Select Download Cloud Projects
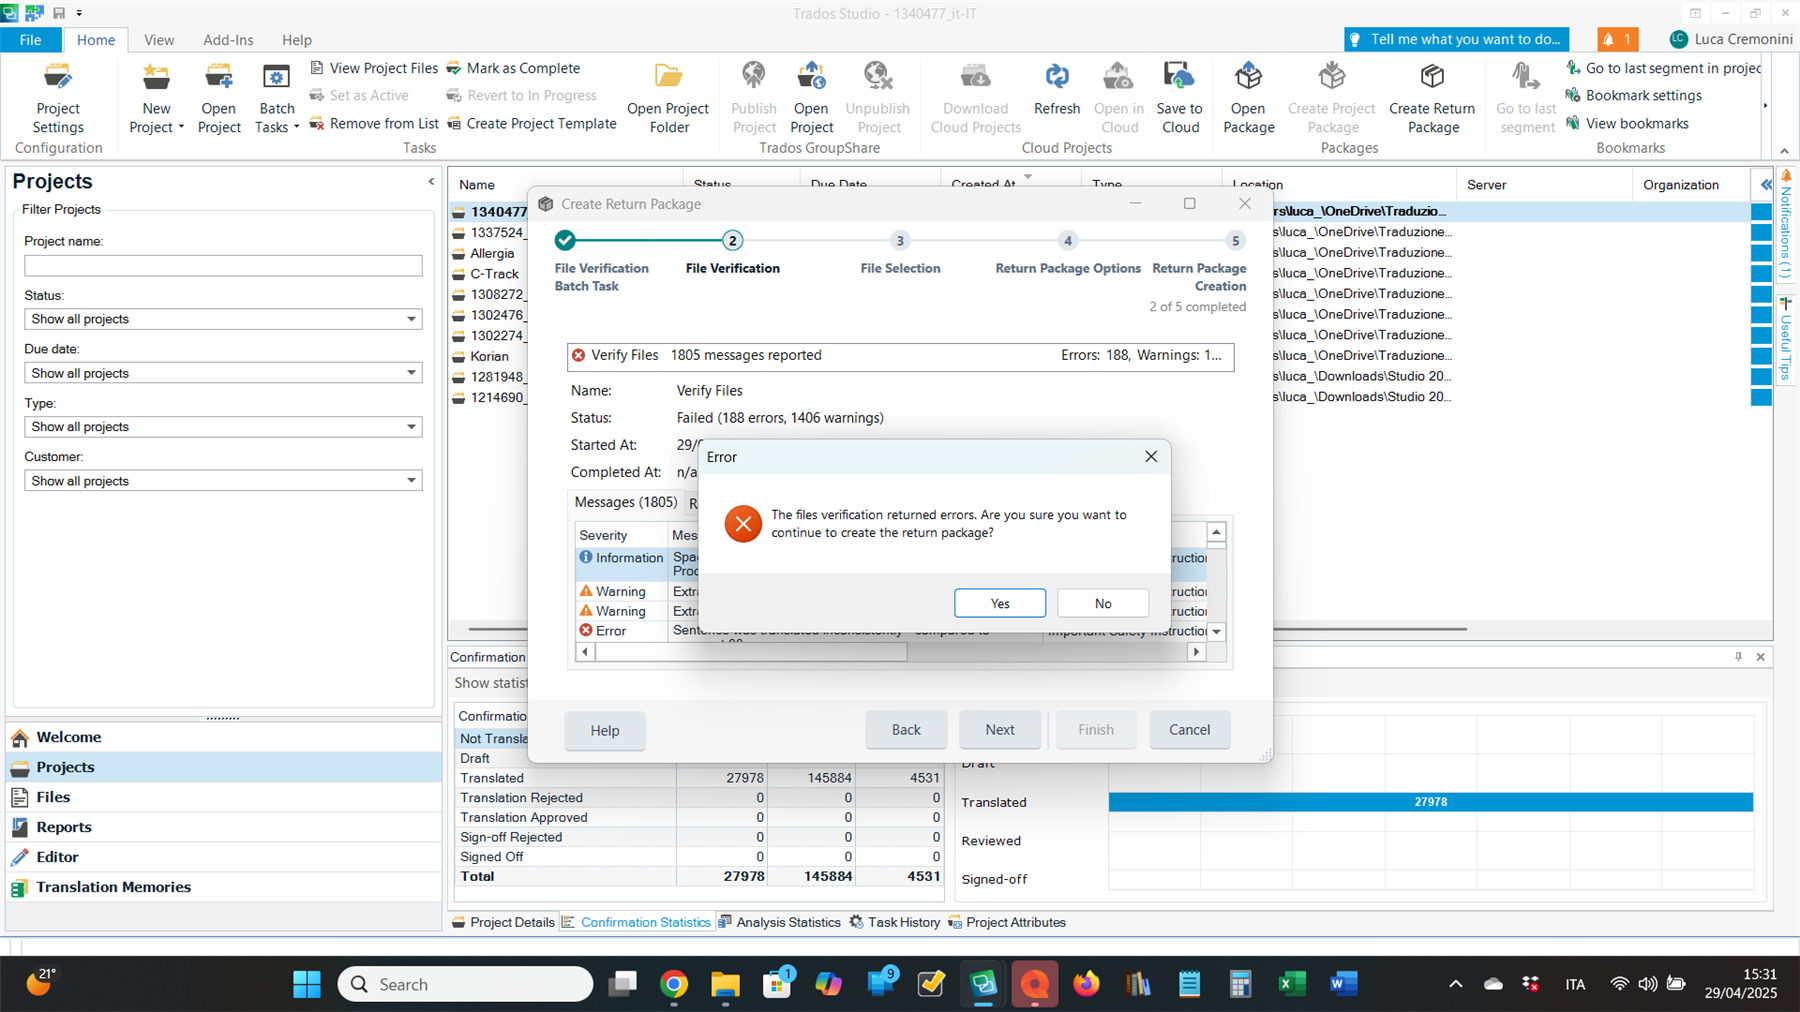This screenshot has height=1012, width=1800. (x=974, y=95)
